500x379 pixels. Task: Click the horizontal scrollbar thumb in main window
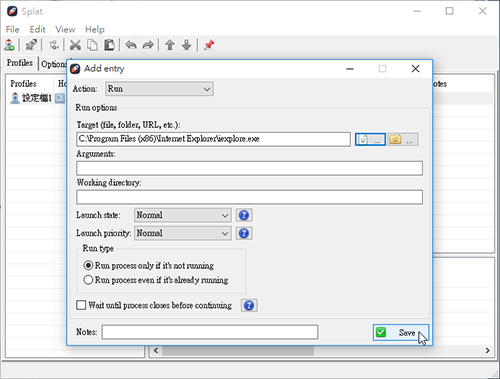(238, 351)
